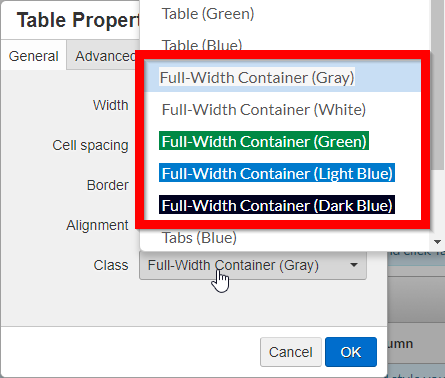445x378 pixels.
Task: Switch to the General tab
Action: point(33,56)
